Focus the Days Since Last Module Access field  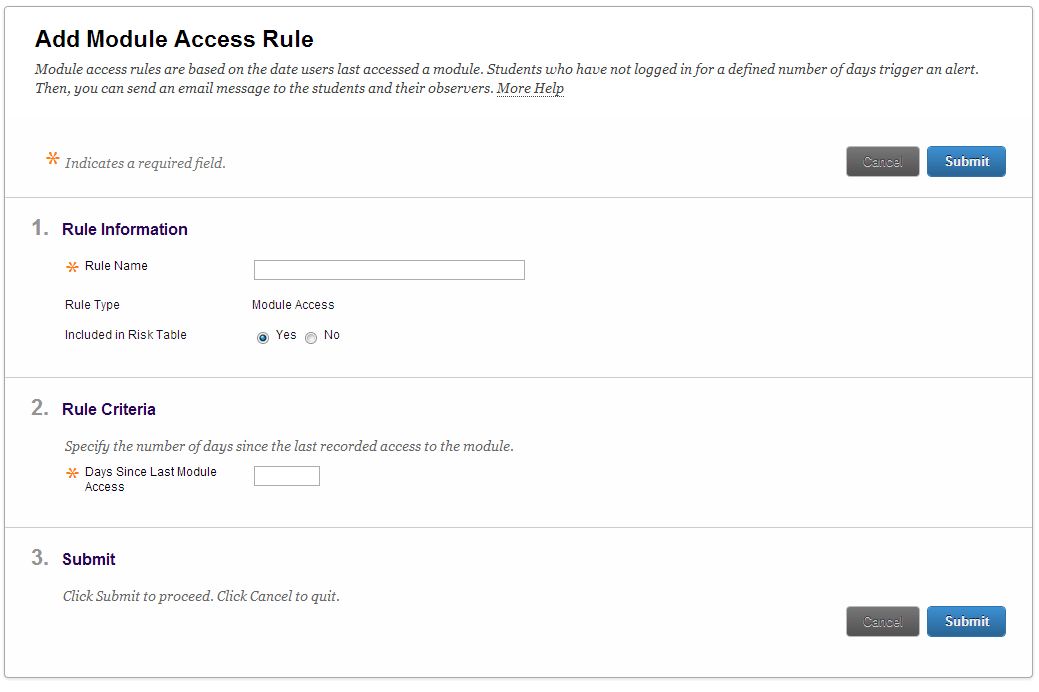(x=287, y=476)
